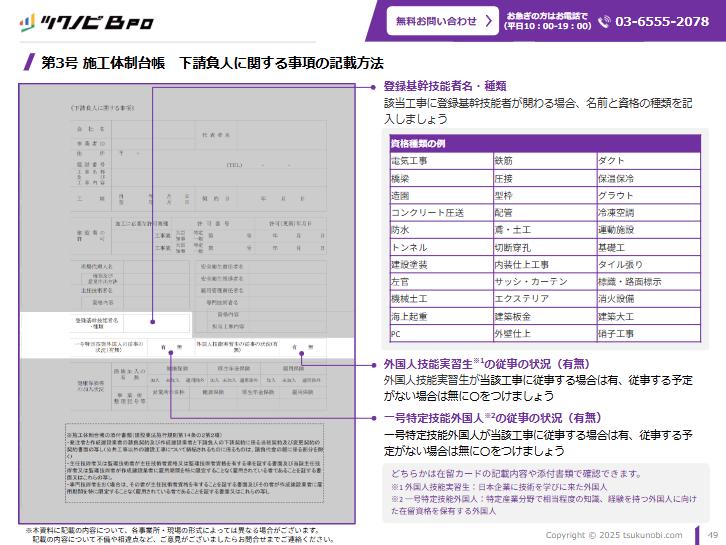Click the chevron arrow in 無料お問い合わせ button
Viewport: 726px width, 545px height.
click(x=488, y=20)
